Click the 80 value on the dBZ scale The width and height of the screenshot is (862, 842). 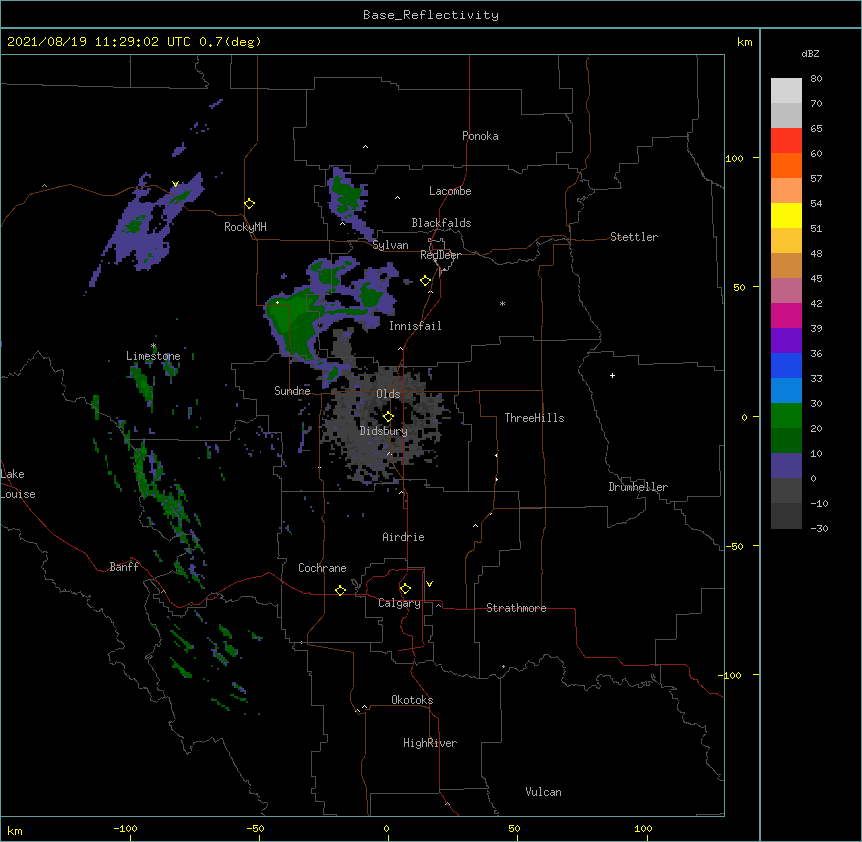pos(816,79)
